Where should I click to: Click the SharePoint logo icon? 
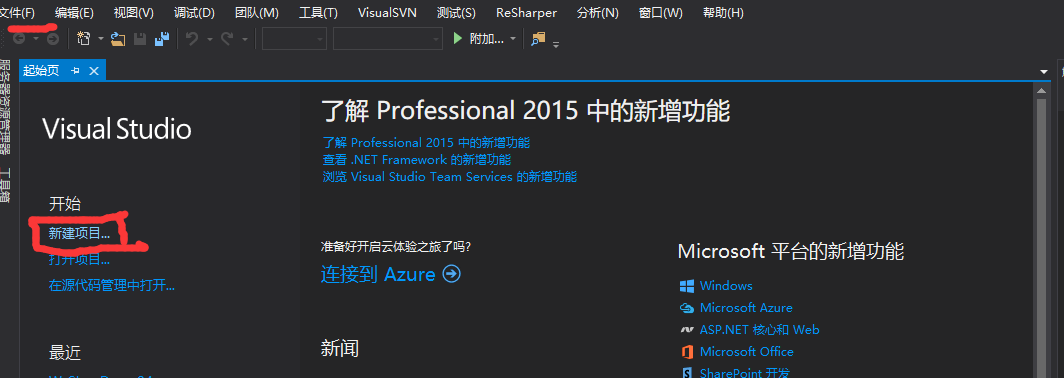click(687, 373)
